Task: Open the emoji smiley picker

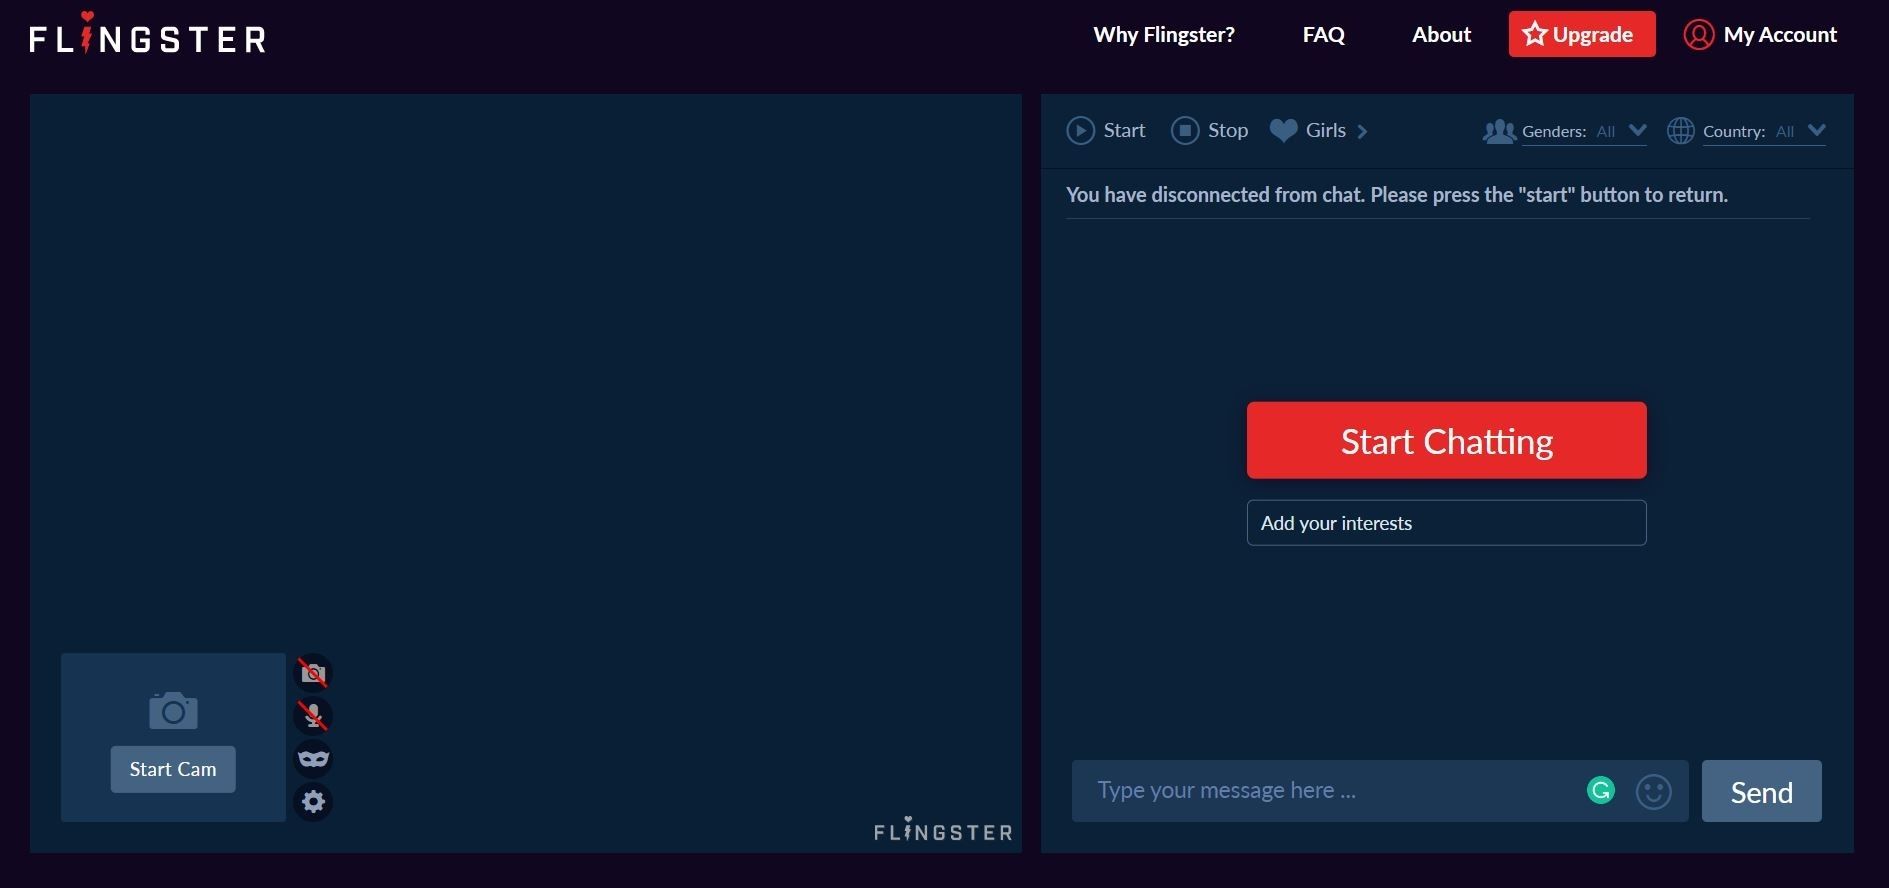Action: pos(1653,792)
